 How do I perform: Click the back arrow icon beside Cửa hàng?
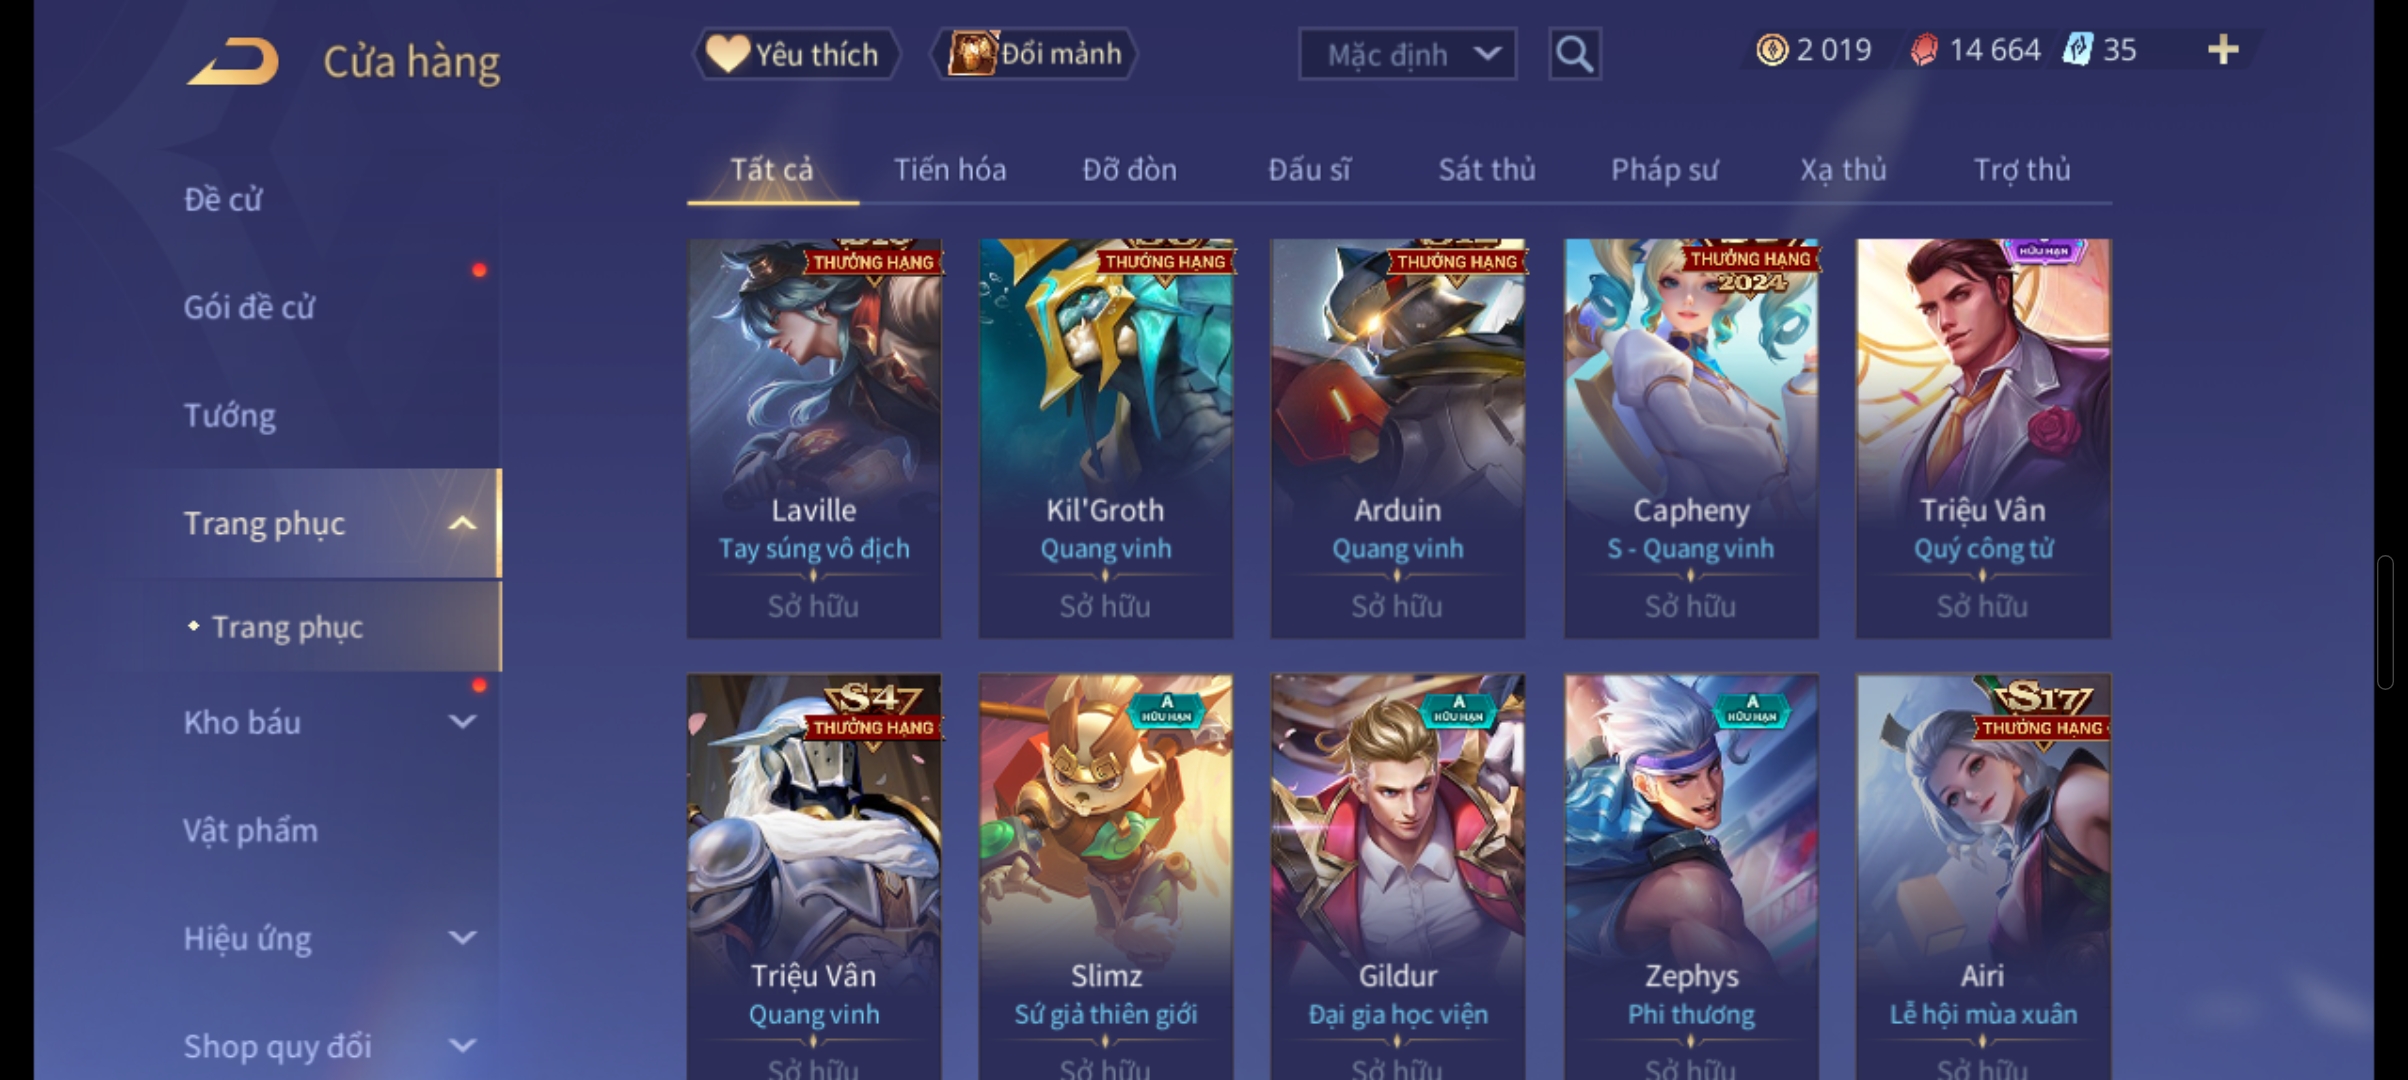click(232, 61)
